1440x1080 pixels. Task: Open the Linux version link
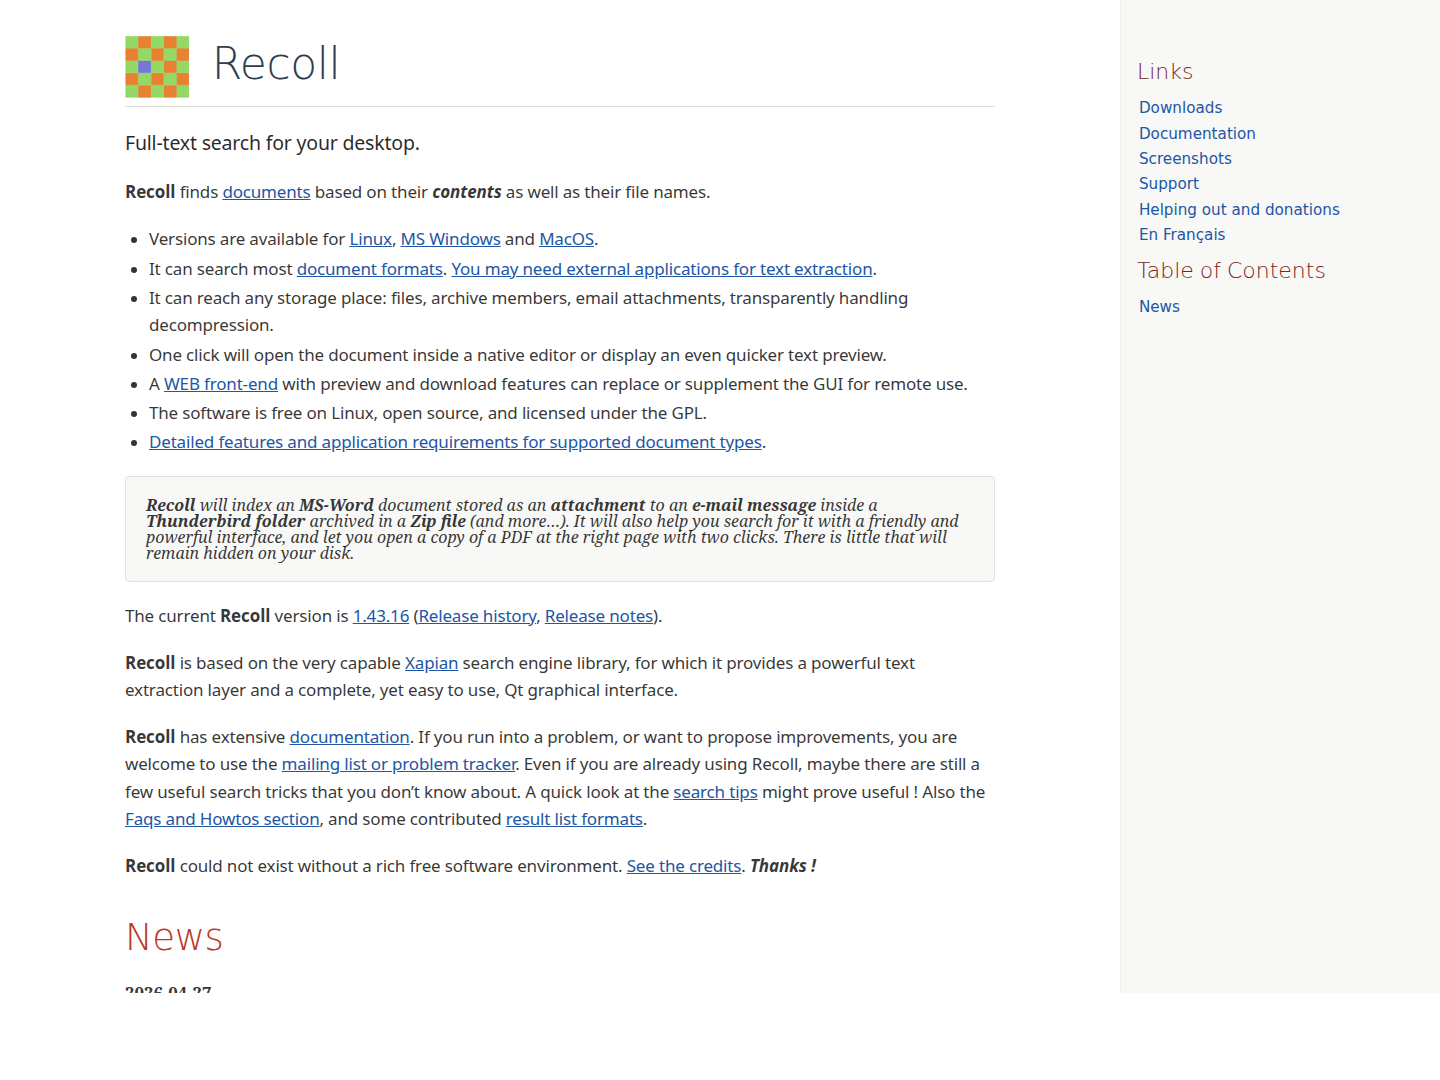pos(371,239)
